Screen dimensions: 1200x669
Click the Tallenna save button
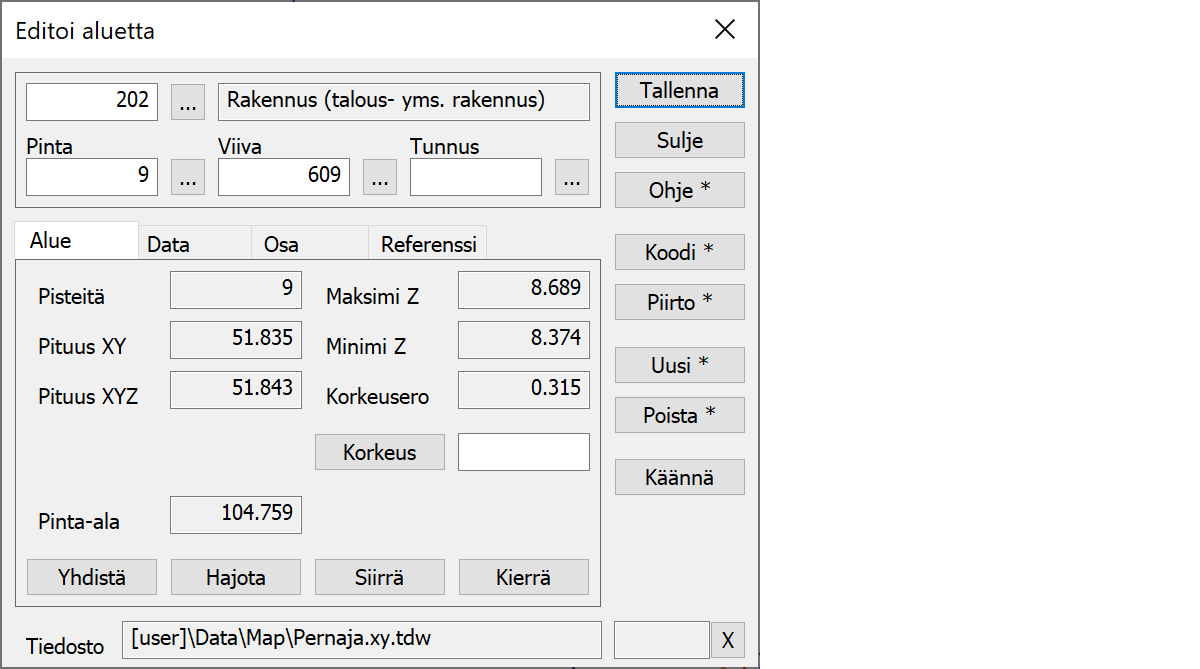coord(679,90)
